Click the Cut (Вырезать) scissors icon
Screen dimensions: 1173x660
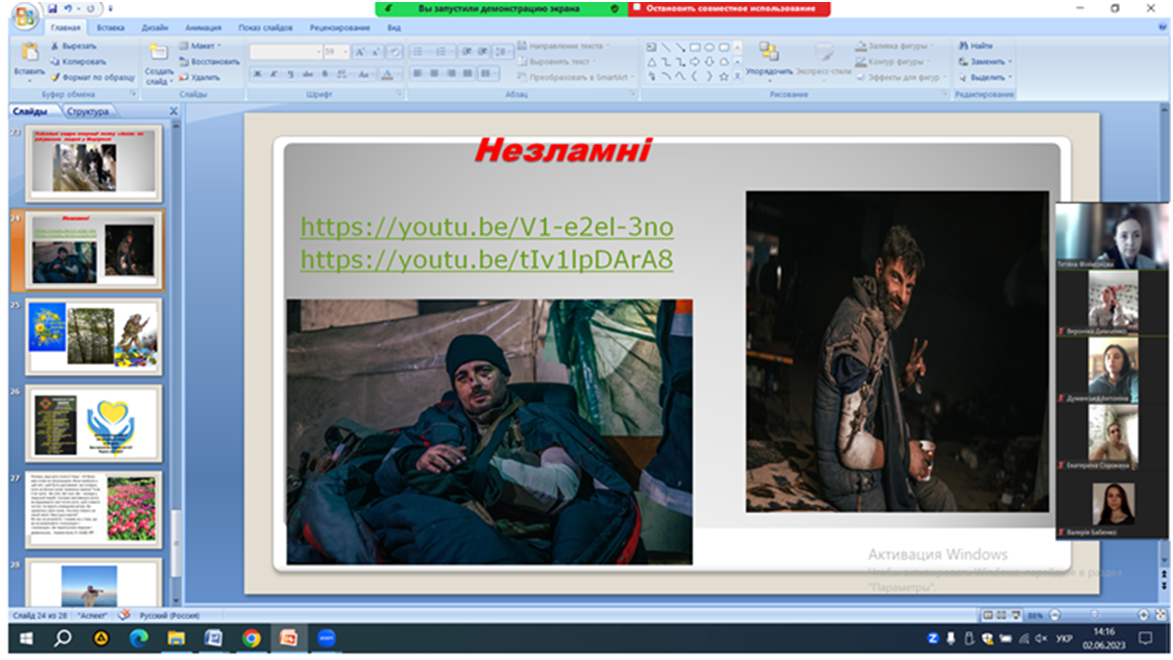click(55, 46)
